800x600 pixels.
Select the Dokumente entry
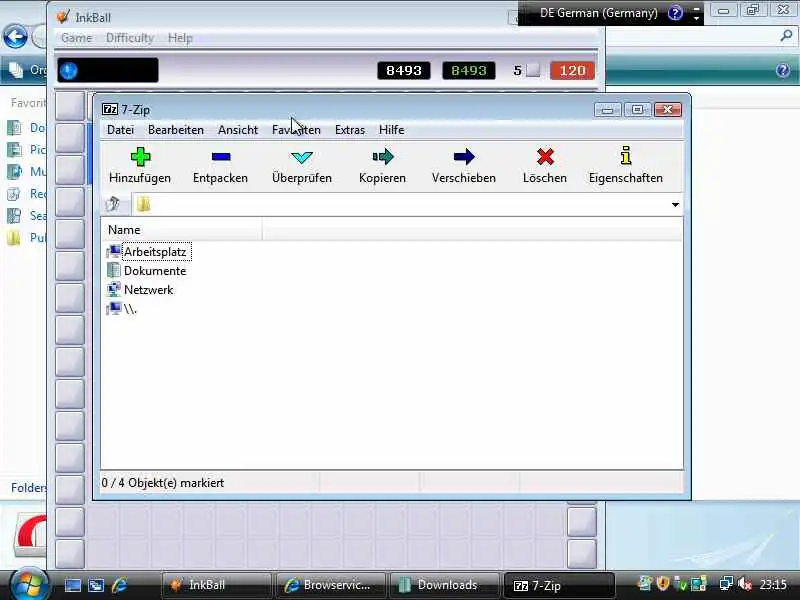point(155,271)
